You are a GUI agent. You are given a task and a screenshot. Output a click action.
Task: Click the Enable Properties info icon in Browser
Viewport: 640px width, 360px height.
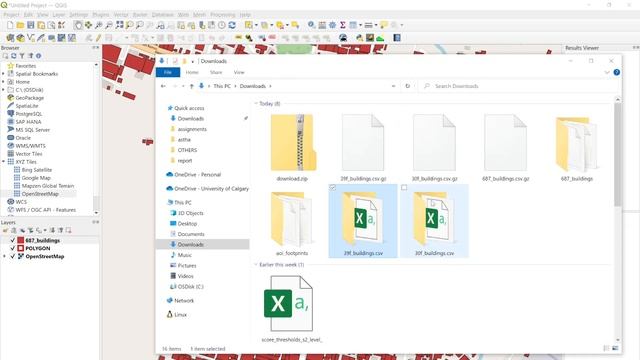[38, 56]
